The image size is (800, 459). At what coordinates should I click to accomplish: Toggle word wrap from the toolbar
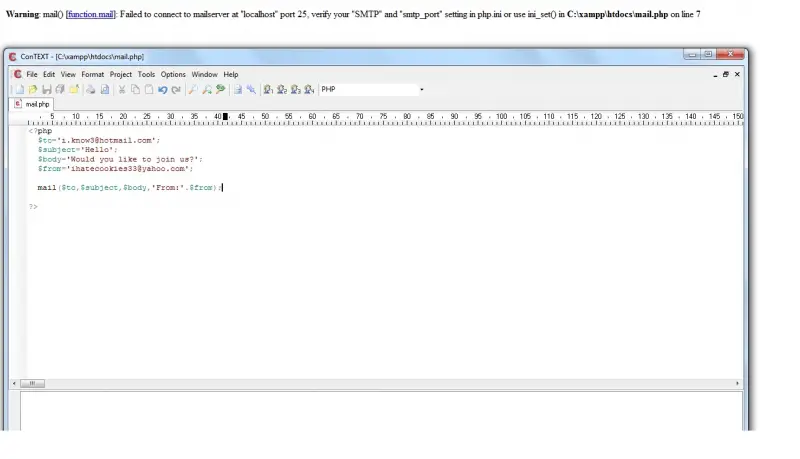coord(238,90)
